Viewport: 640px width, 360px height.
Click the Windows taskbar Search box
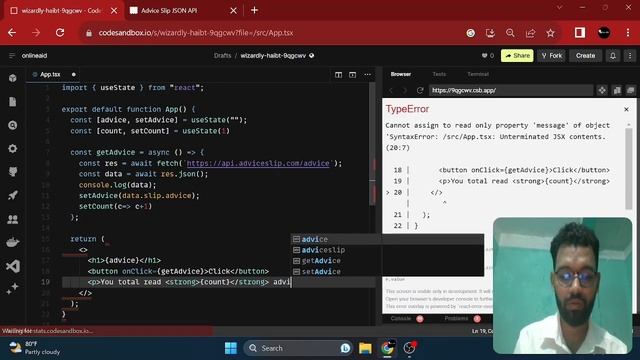click(299, 348)
